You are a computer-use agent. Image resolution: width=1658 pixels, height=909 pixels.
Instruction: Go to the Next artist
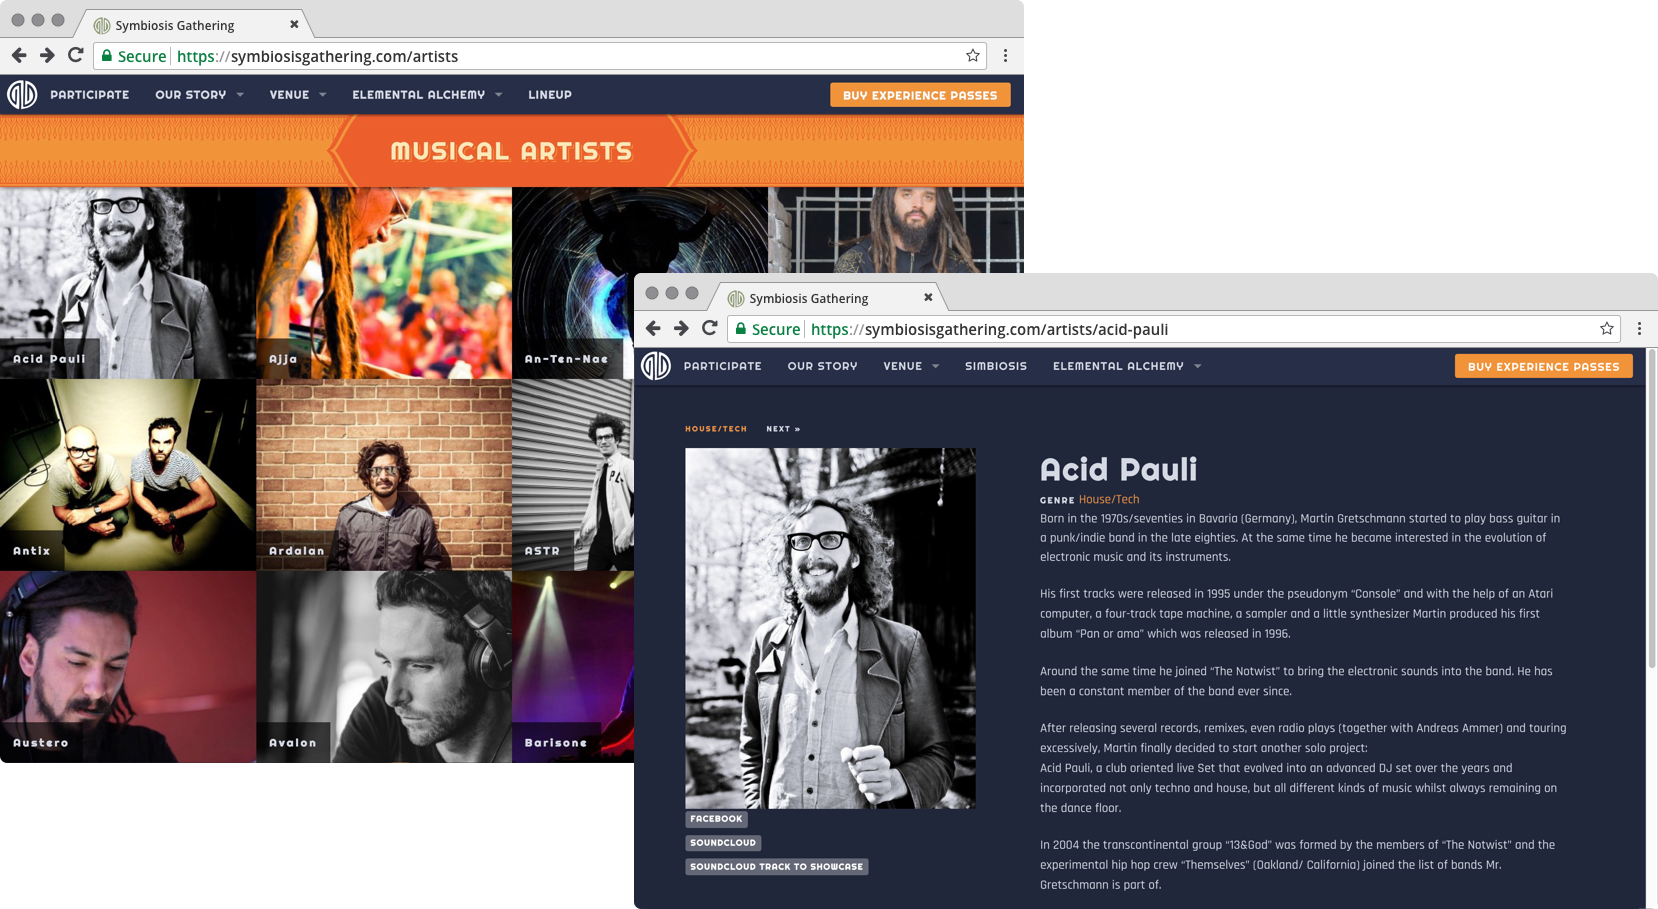783,429
